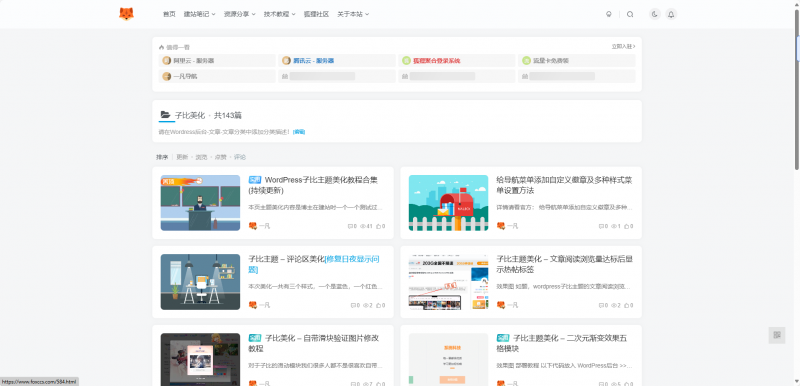Screen dimensions: 800x386
Task: Toggle dark mode with the moon icon
Action: pos(655,14)
